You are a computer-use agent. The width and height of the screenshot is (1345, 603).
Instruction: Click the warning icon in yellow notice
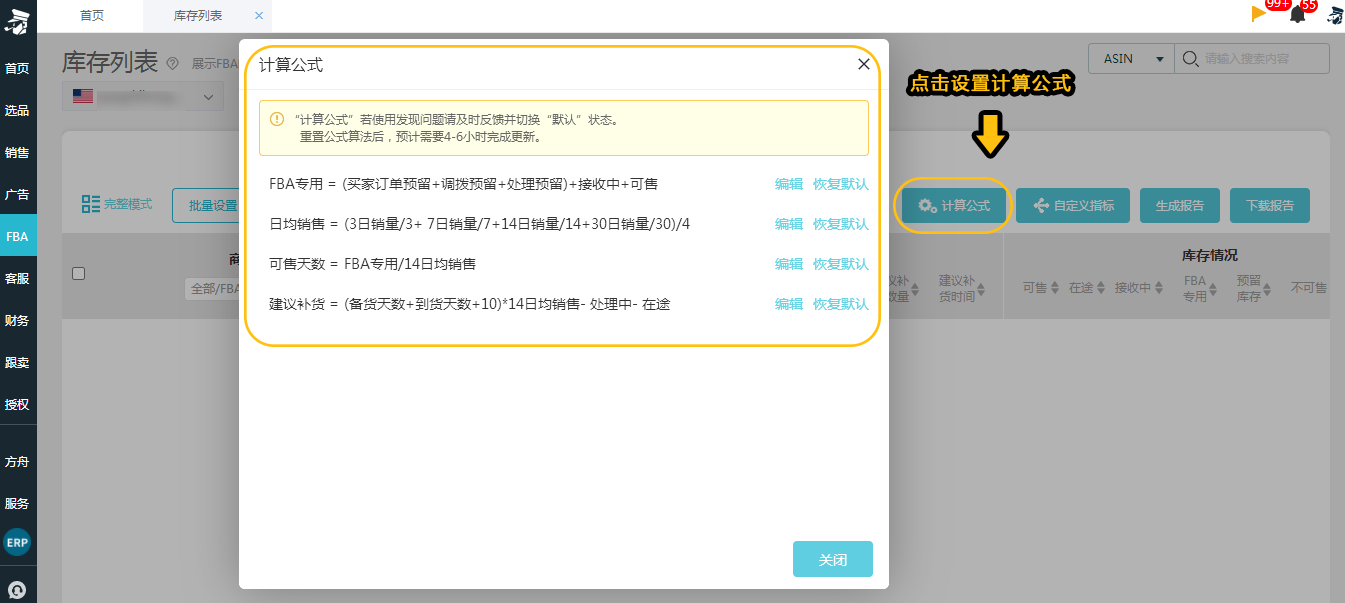pos(277,119)
